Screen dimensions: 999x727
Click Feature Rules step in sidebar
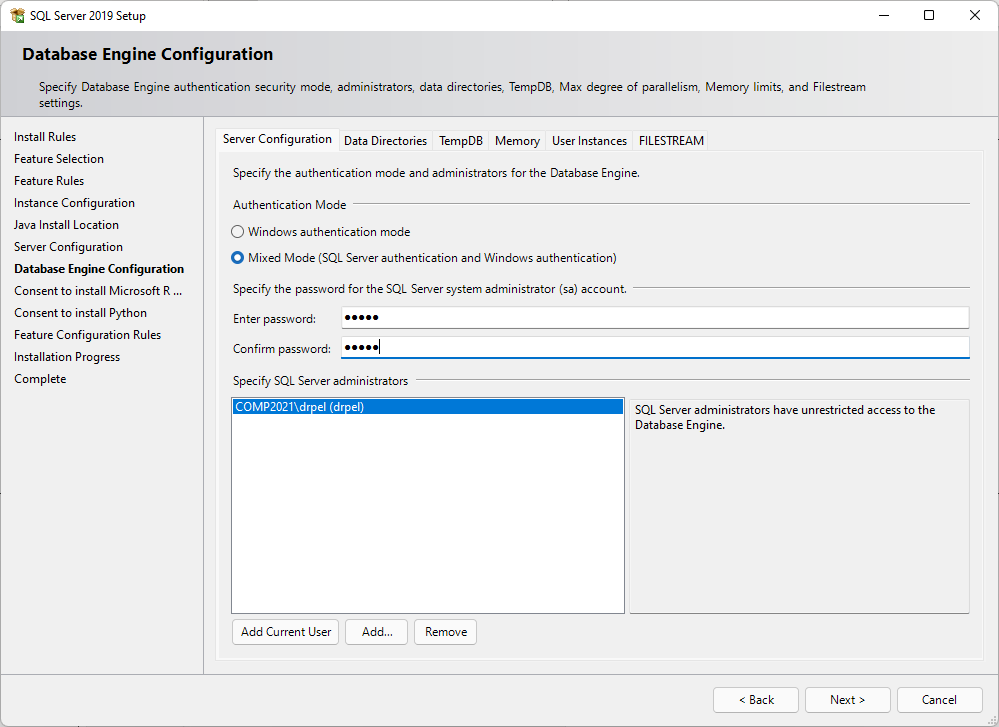click(49, 181)
